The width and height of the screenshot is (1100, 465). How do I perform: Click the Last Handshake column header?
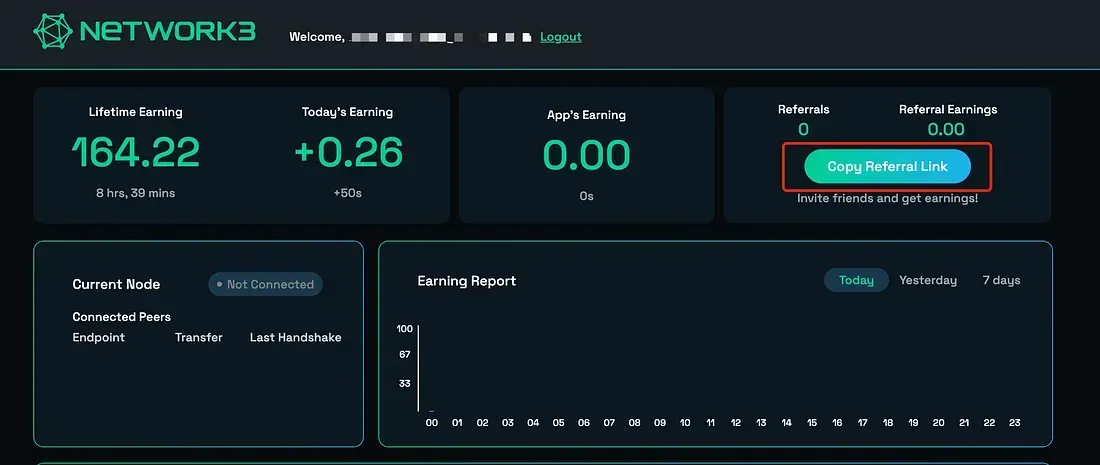pos(295,337)
